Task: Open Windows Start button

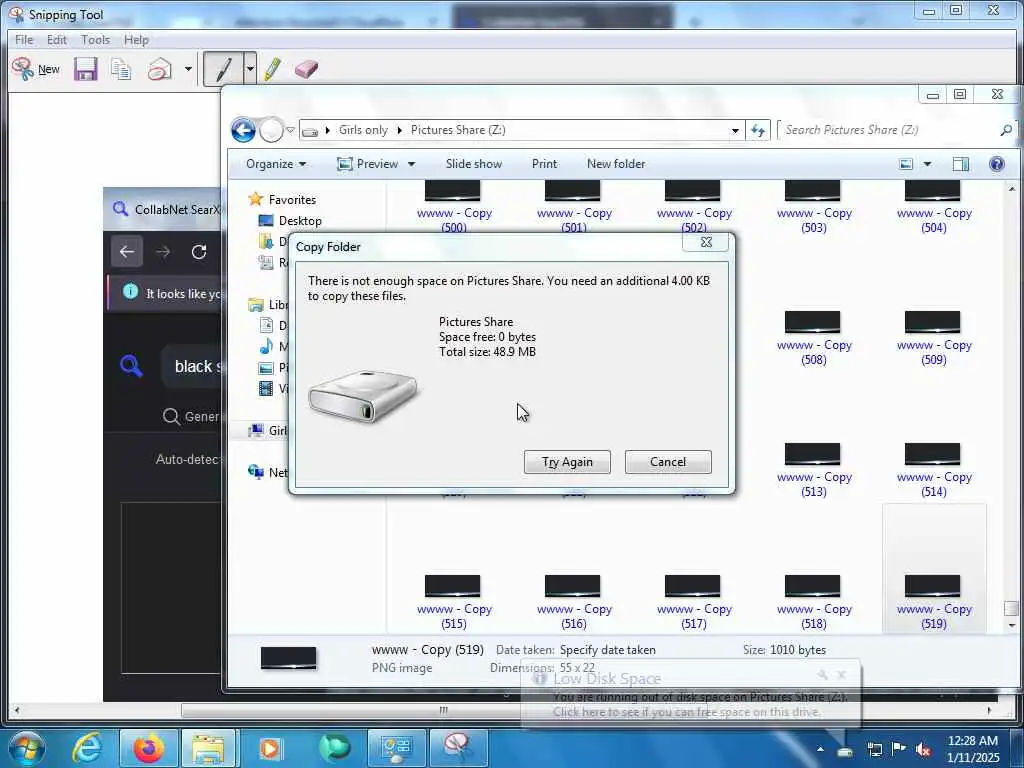Action: pyautogui.click(x=25, y=748)
